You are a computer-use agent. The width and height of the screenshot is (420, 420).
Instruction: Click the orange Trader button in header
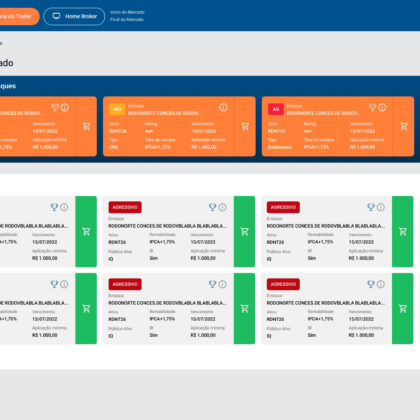click(18, 16)
